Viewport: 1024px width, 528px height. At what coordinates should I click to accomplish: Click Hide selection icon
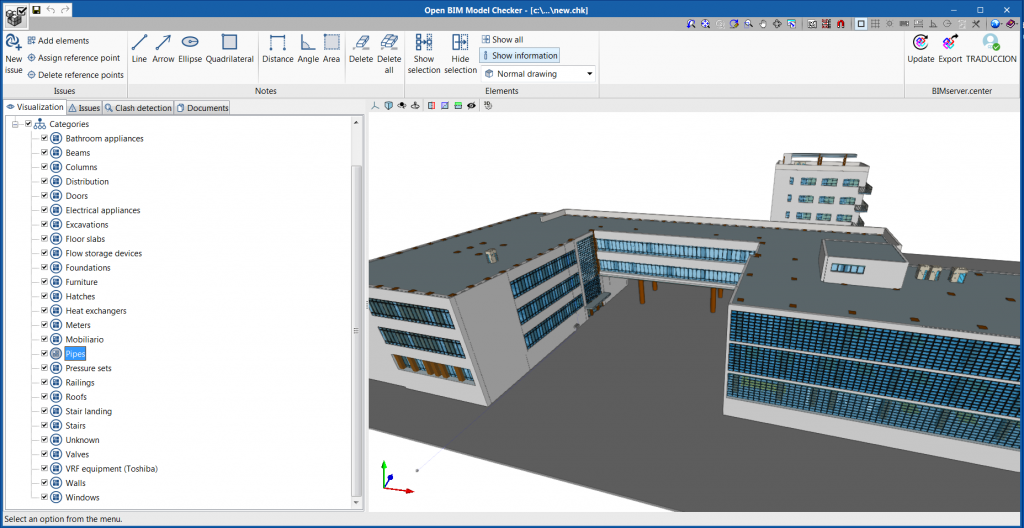click(x=460, y=42)
